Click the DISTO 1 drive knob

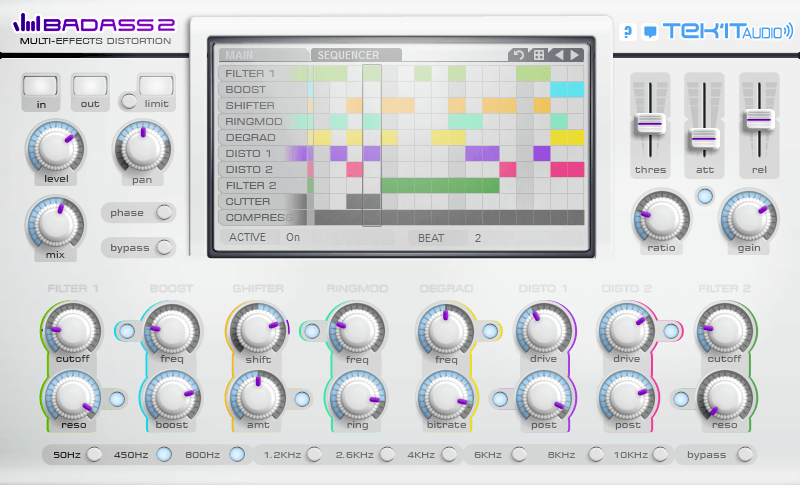[543, 330]
